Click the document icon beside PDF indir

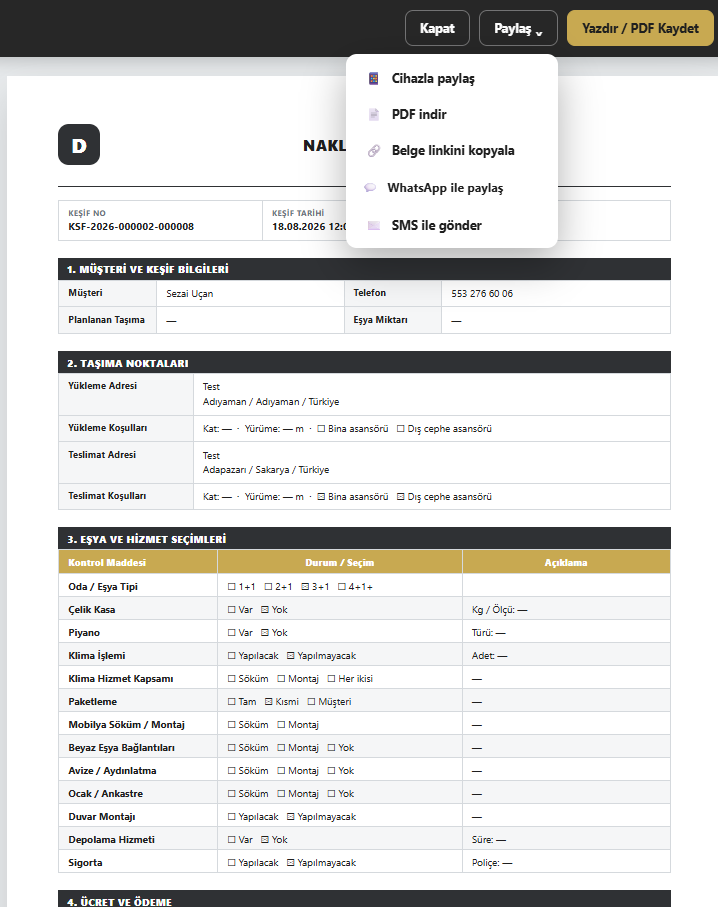(374, 115)
